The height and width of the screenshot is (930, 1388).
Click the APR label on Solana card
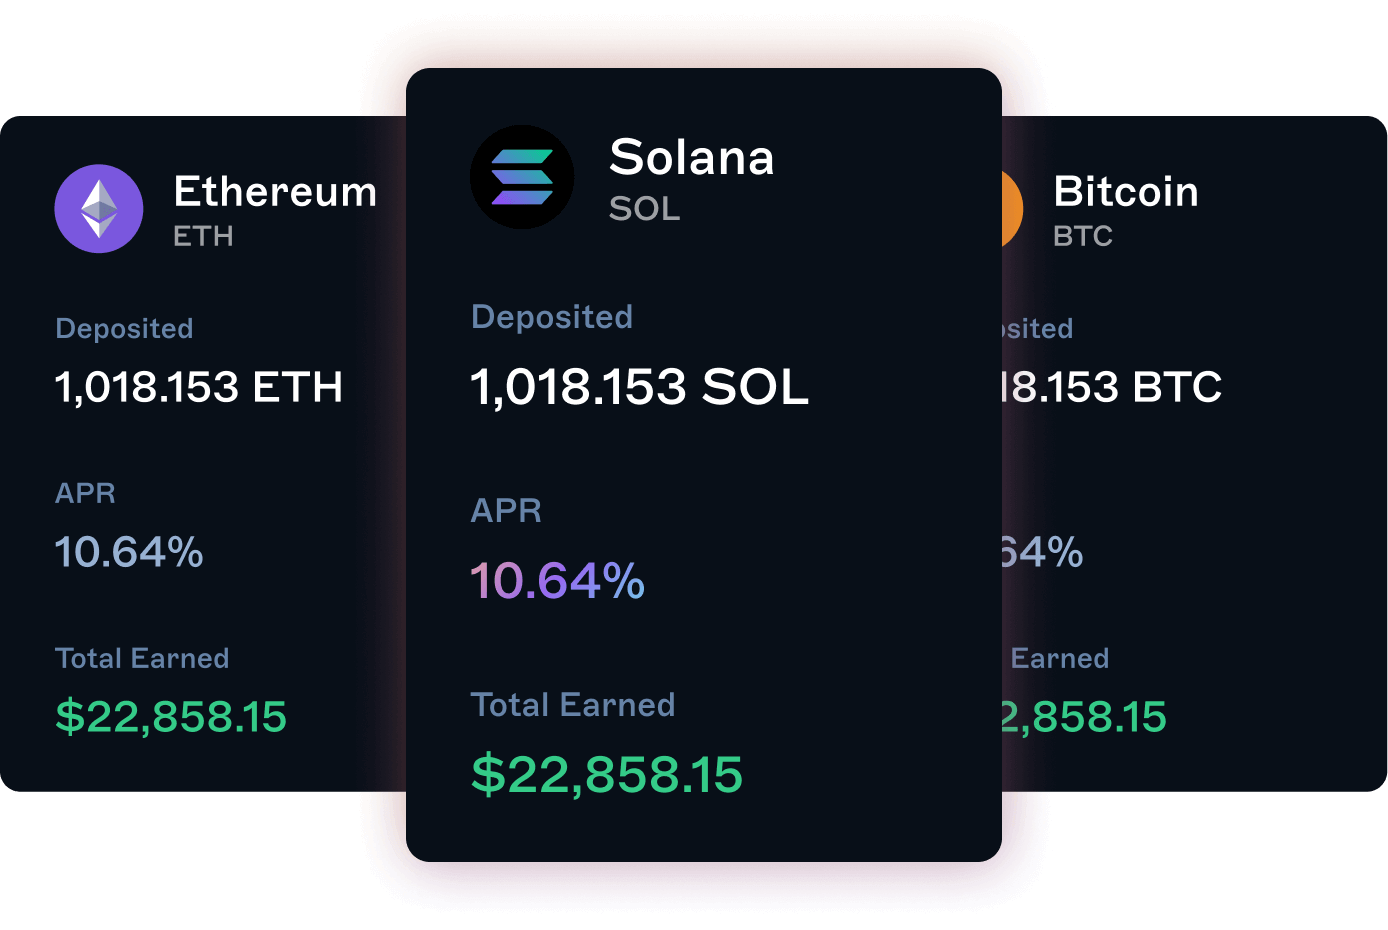coord(506,511)
